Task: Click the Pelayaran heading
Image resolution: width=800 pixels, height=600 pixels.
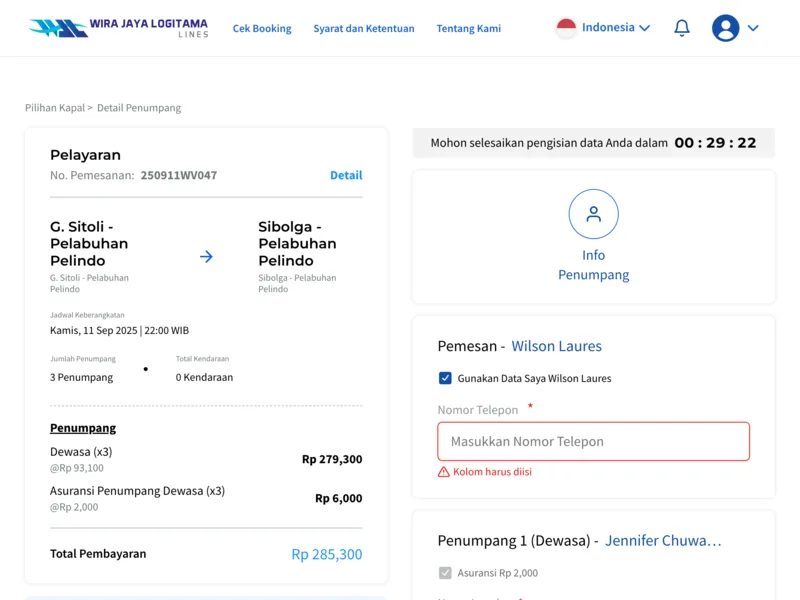Action: pos(85,155)
